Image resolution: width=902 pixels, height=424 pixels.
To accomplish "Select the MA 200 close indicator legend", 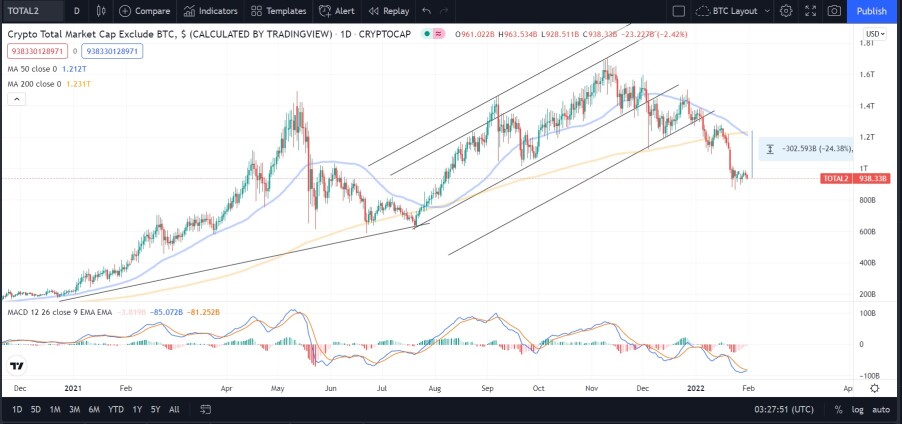I will (x=34, y=84).
